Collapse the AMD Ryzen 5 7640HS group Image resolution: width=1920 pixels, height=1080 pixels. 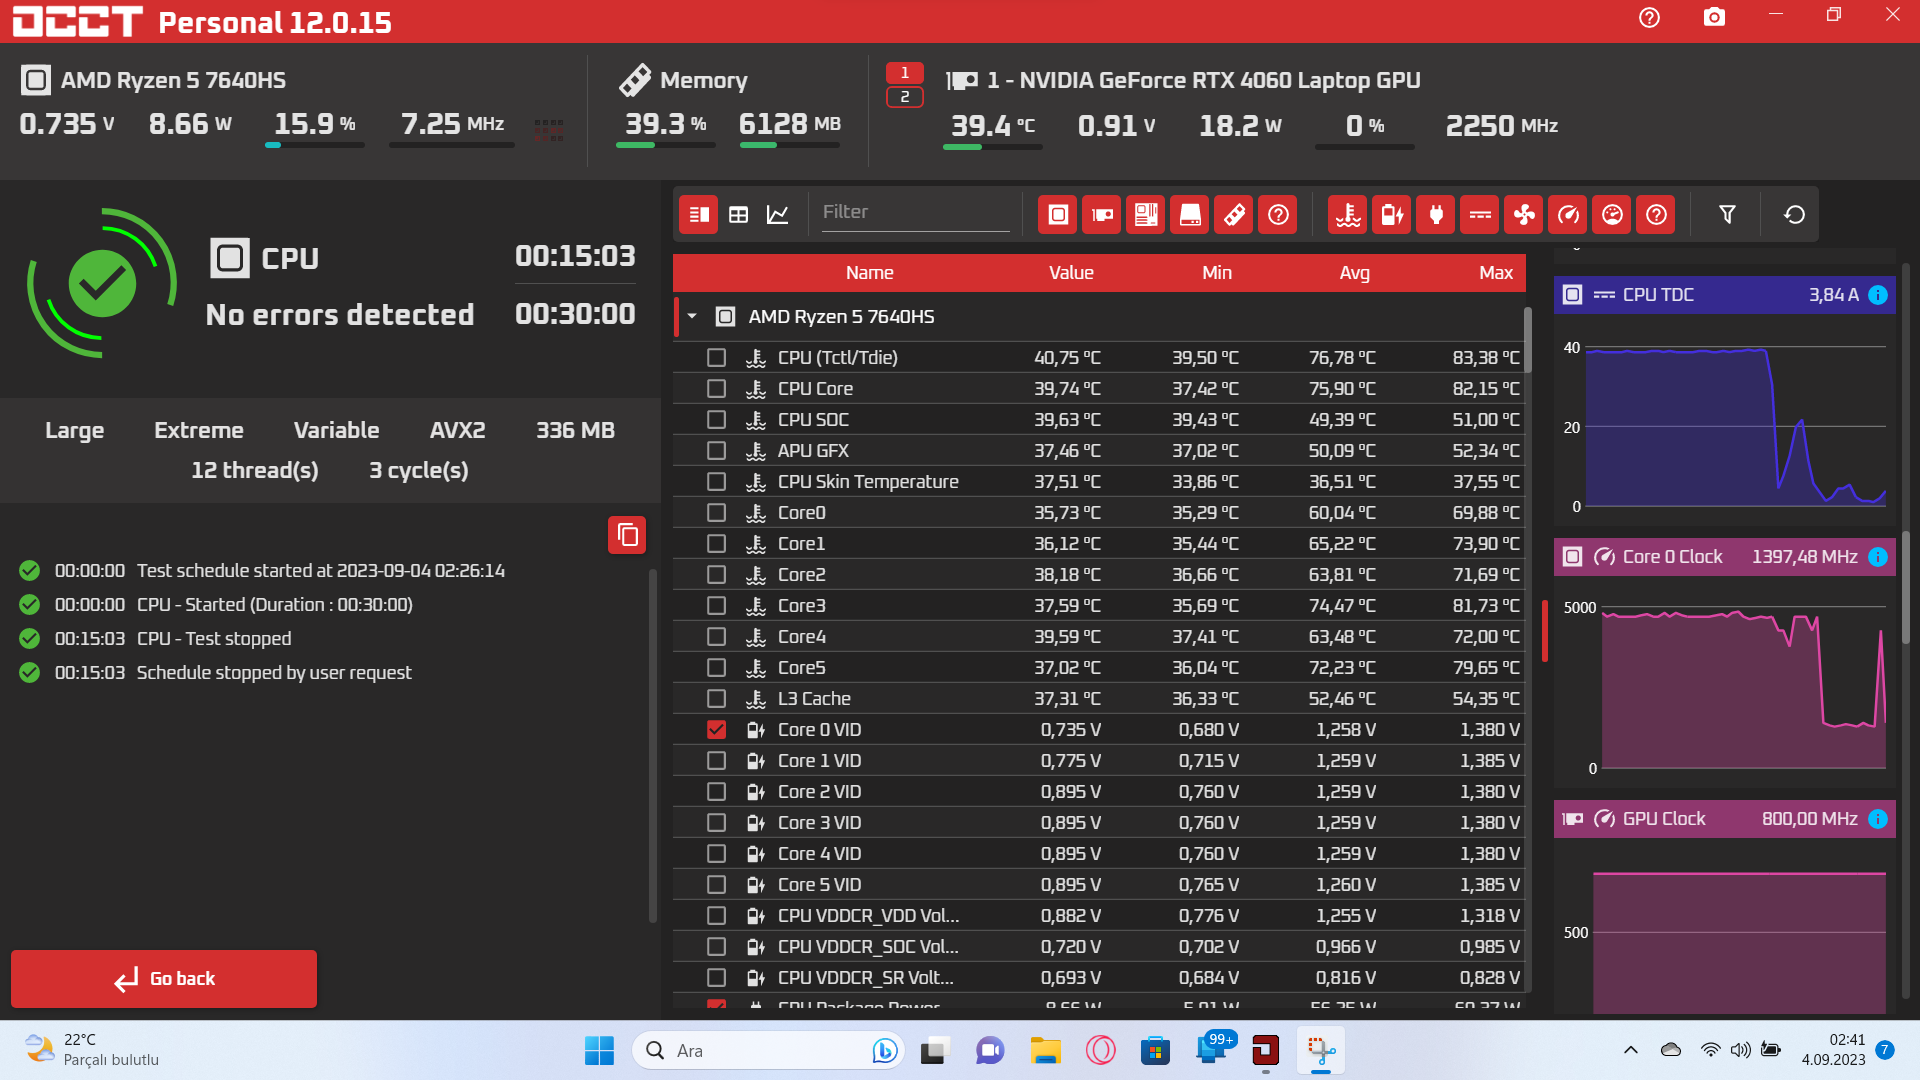point(692,317)
